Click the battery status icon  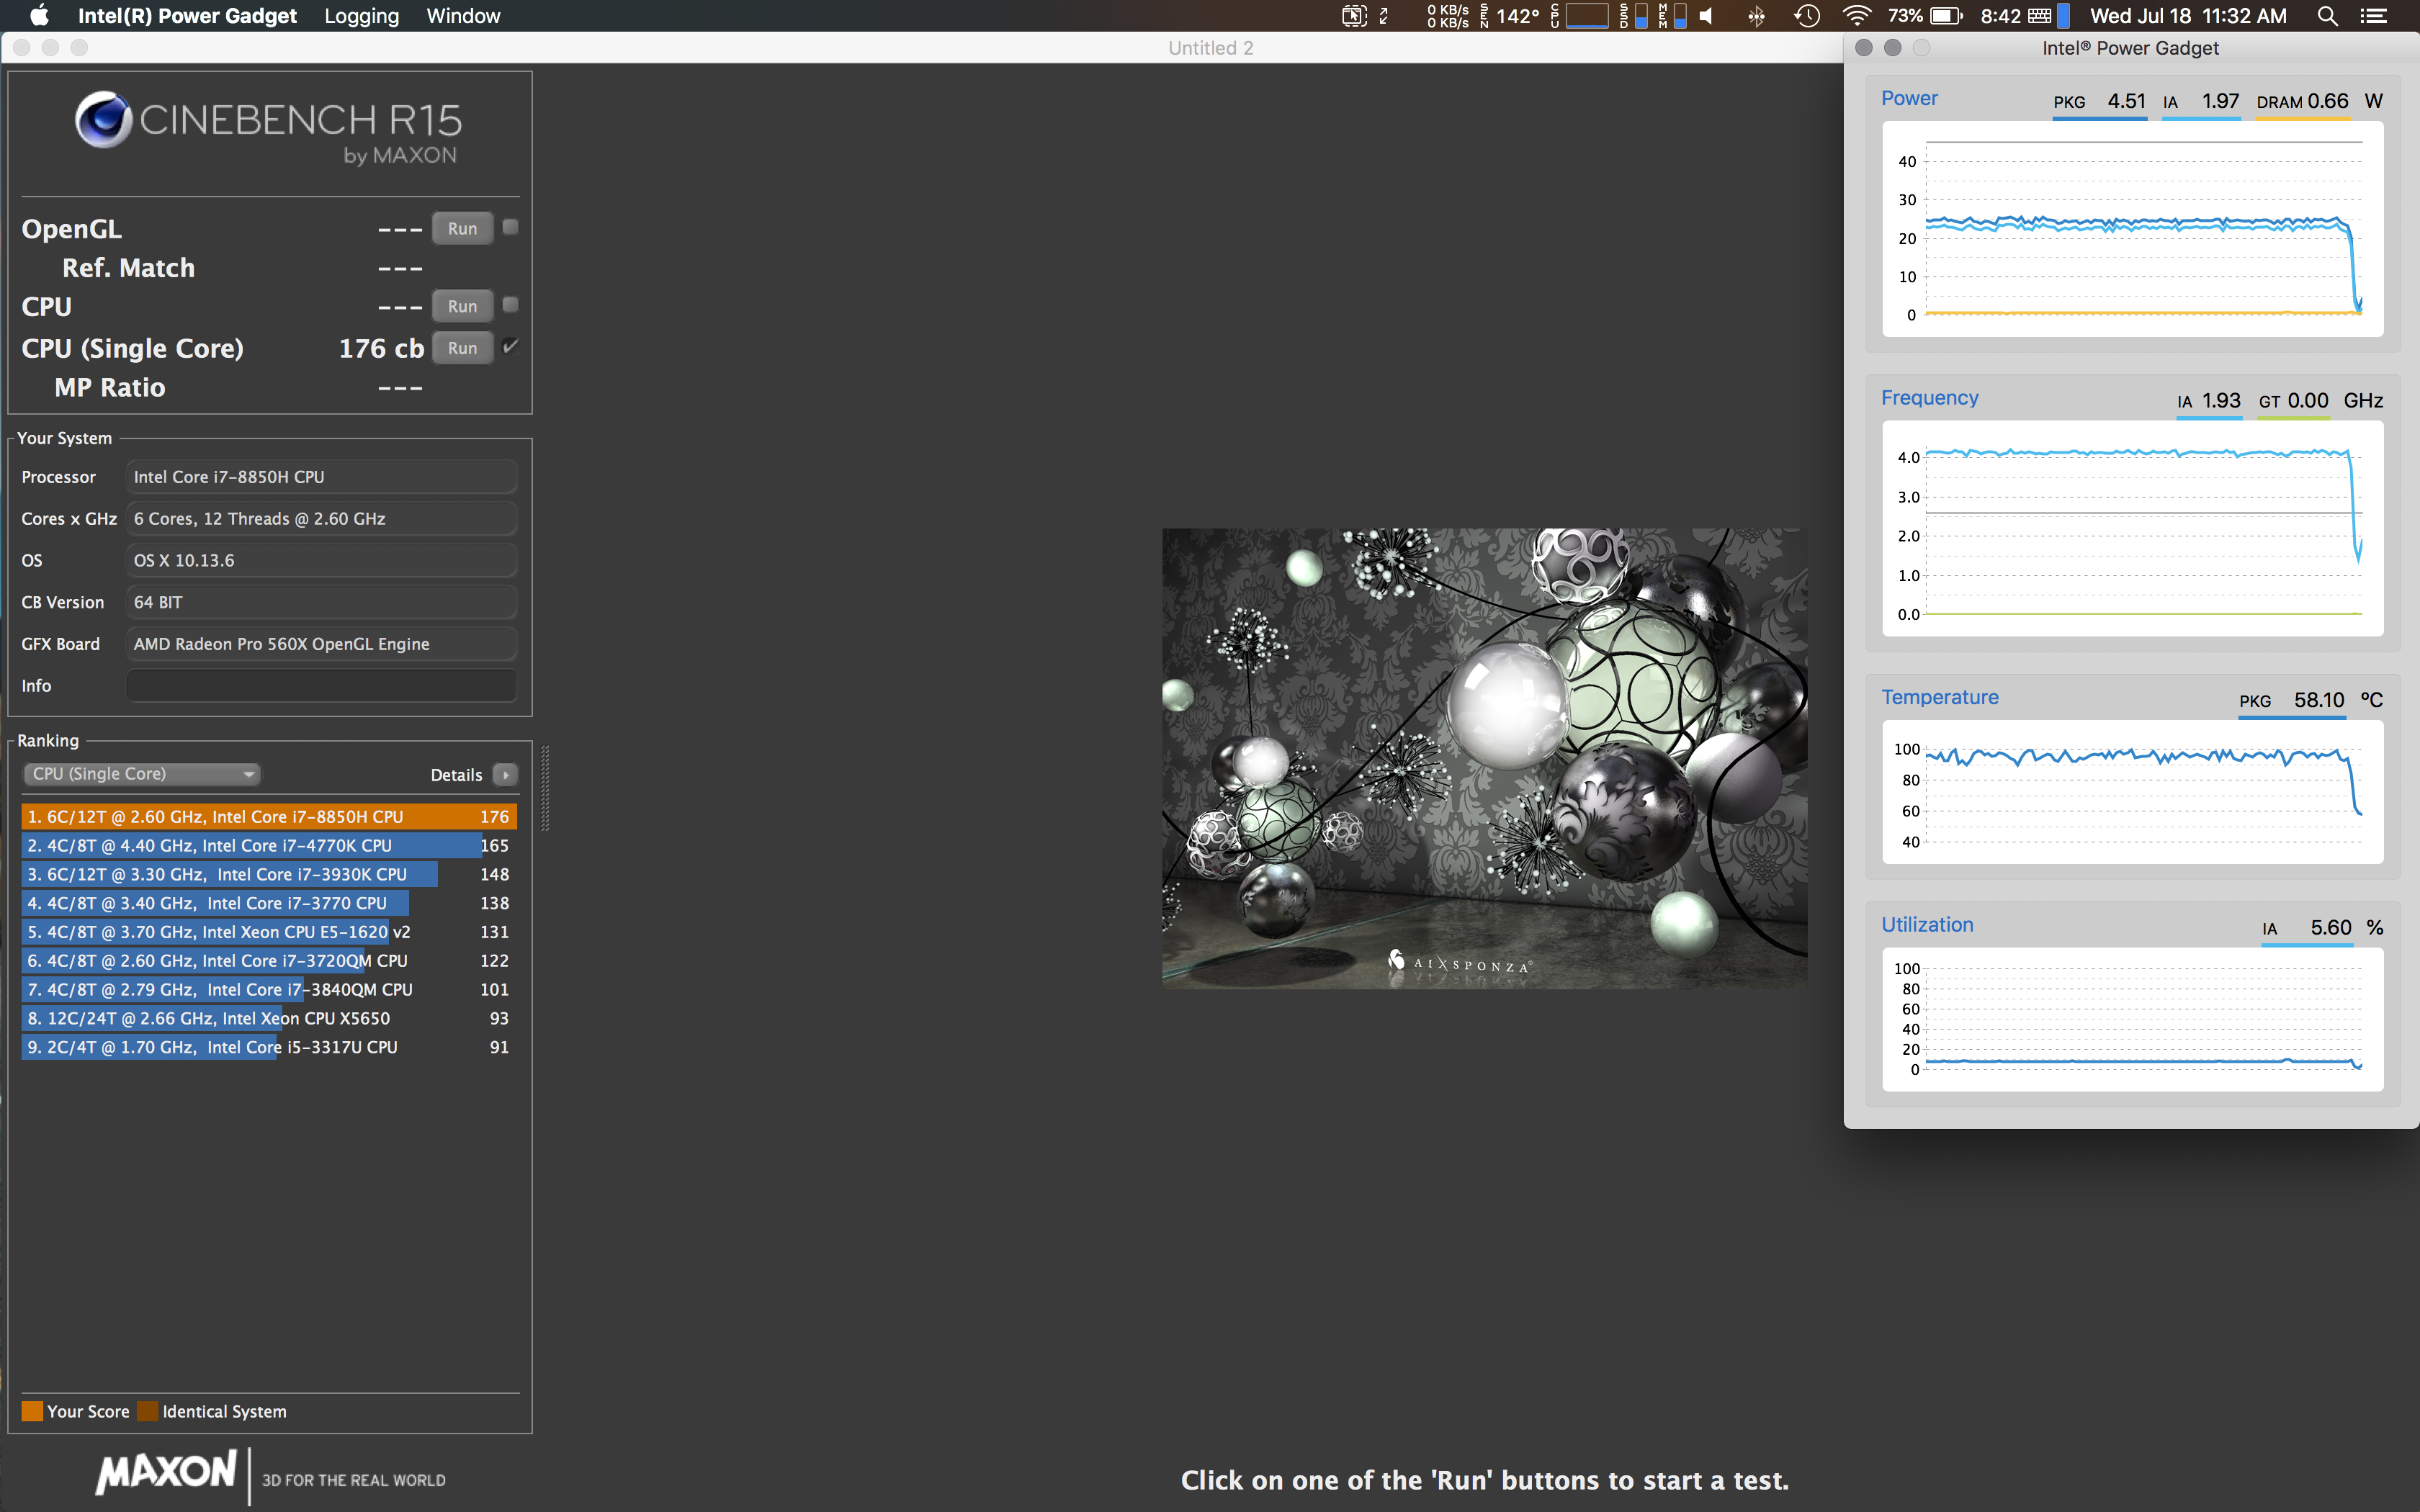click(1945, 16)
